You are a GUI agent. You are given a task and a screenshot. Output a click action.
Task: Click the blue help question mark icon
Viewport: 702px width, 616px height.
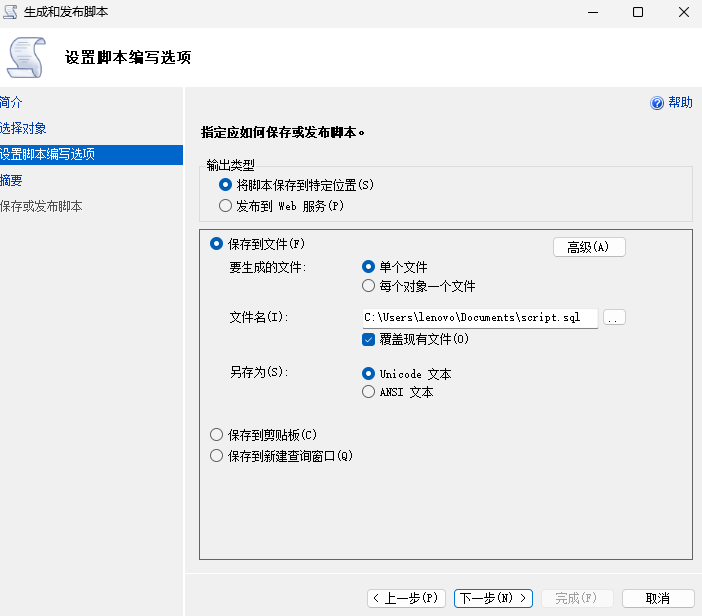point(657,103)
